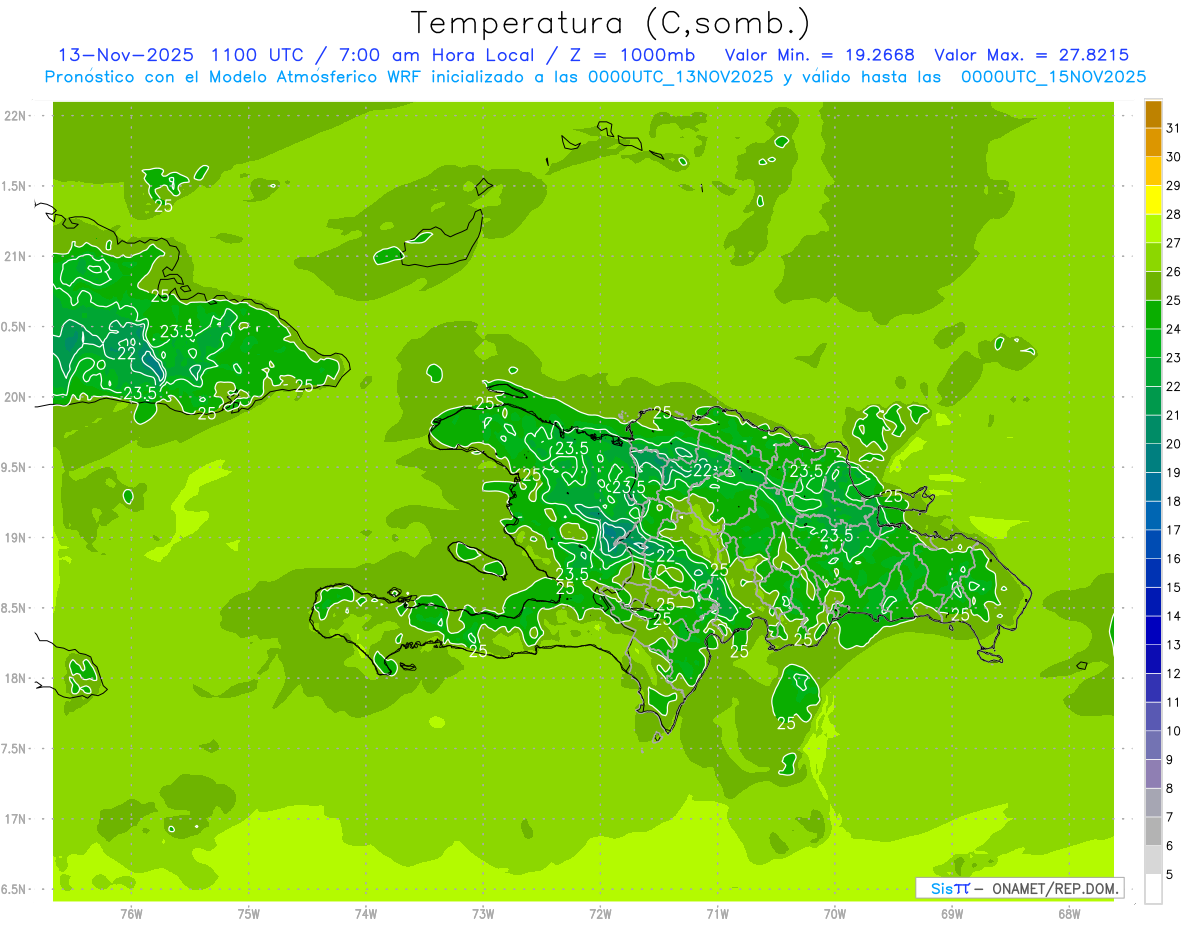Screen dimensions: 1200x927
Task: Click the '73W' longitude axis label
Action: coord(483,914)
